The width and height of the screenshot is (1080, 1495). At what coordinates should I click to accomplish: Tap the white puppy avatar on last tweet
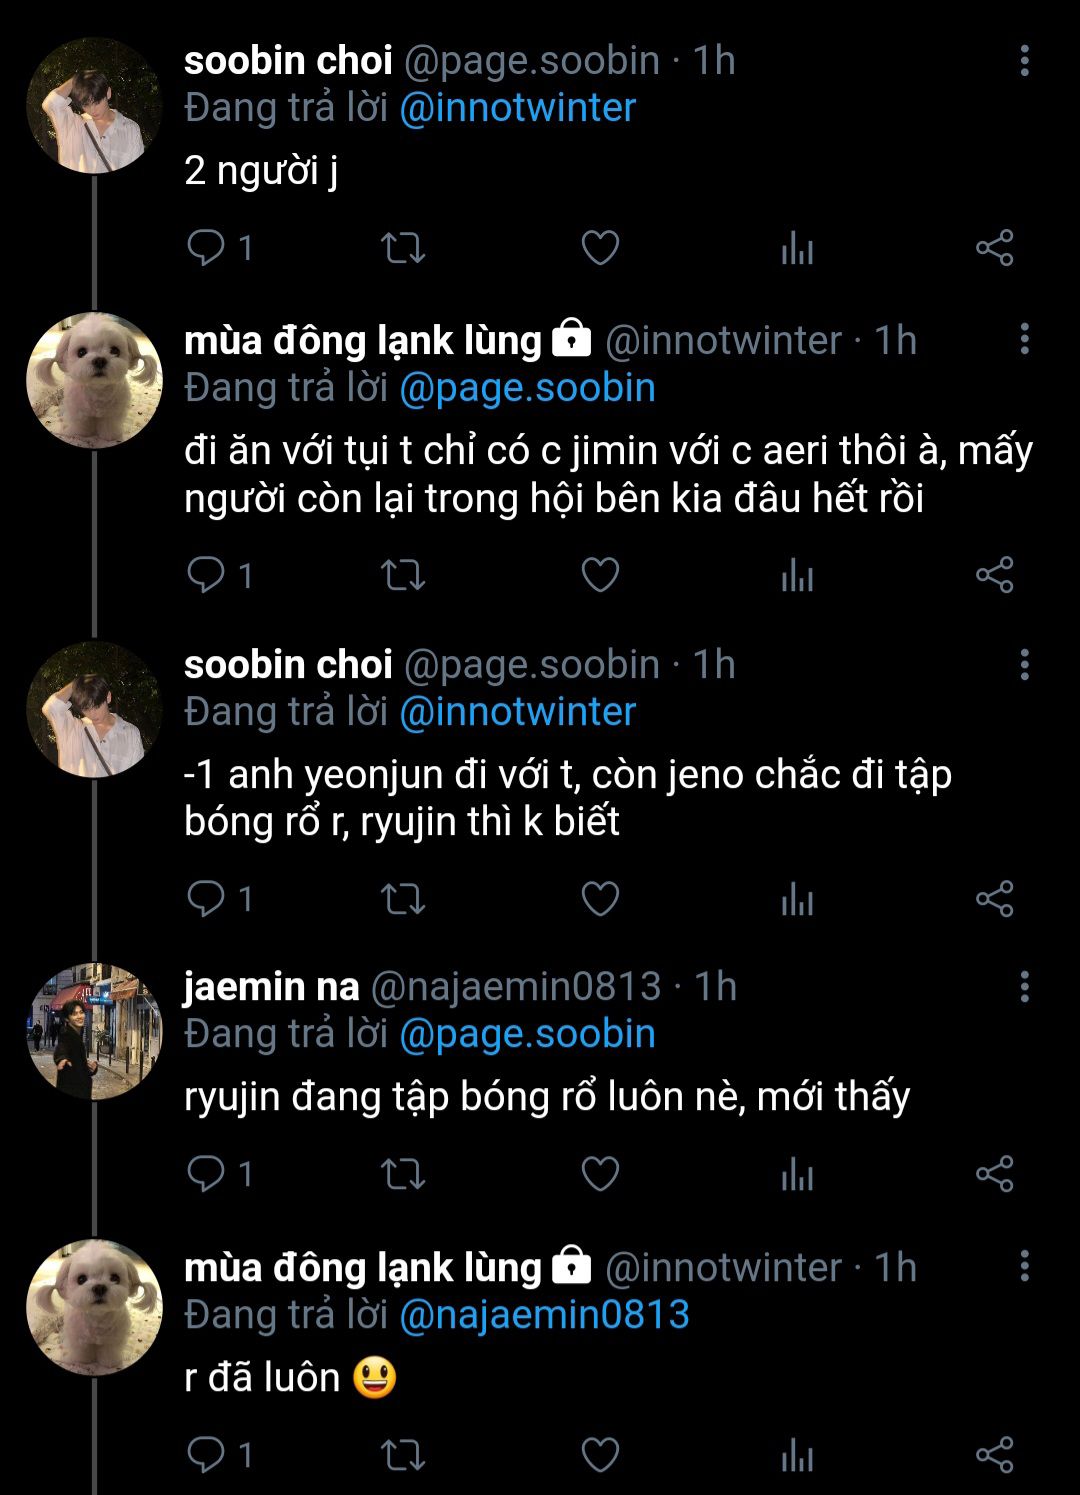[x=94, y=1309]
